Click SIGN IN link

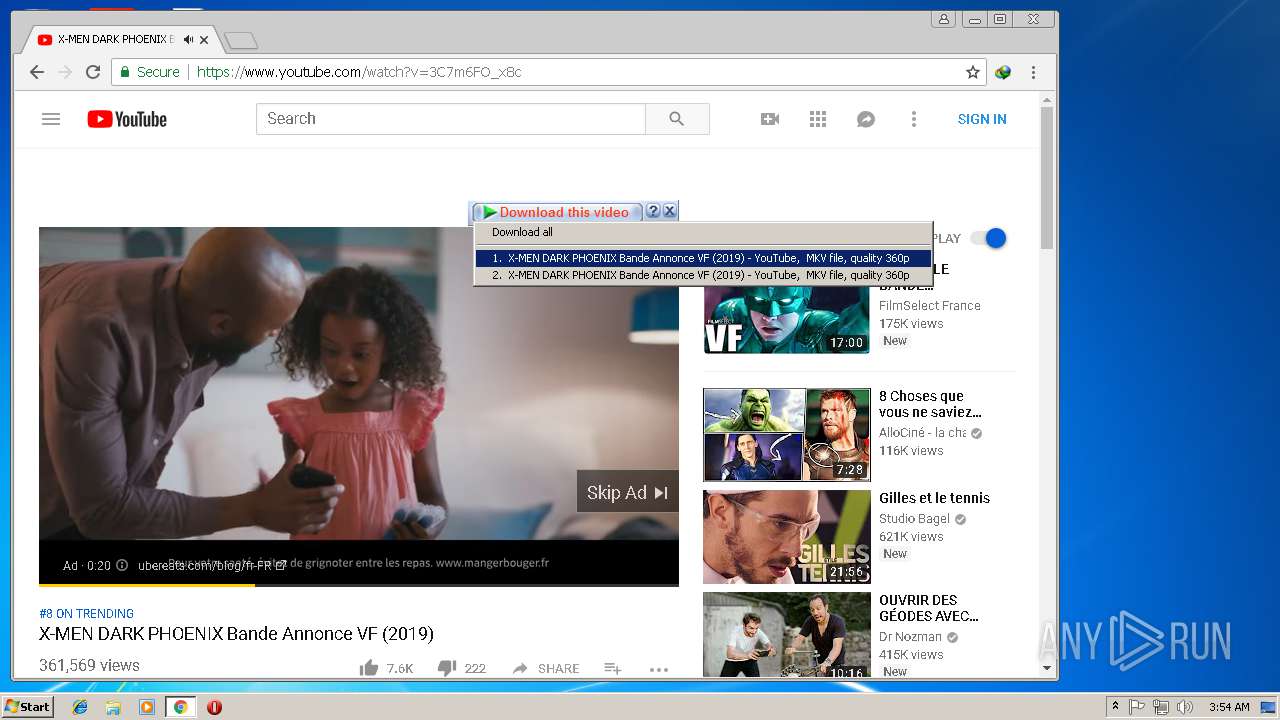pos(982,119)
